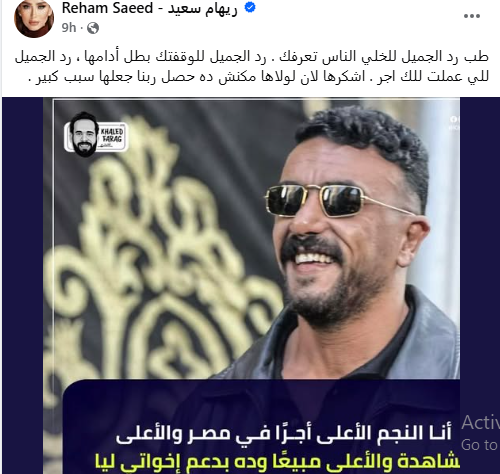
Task: Click the globe public-audience icon
Action: (93, 28)
